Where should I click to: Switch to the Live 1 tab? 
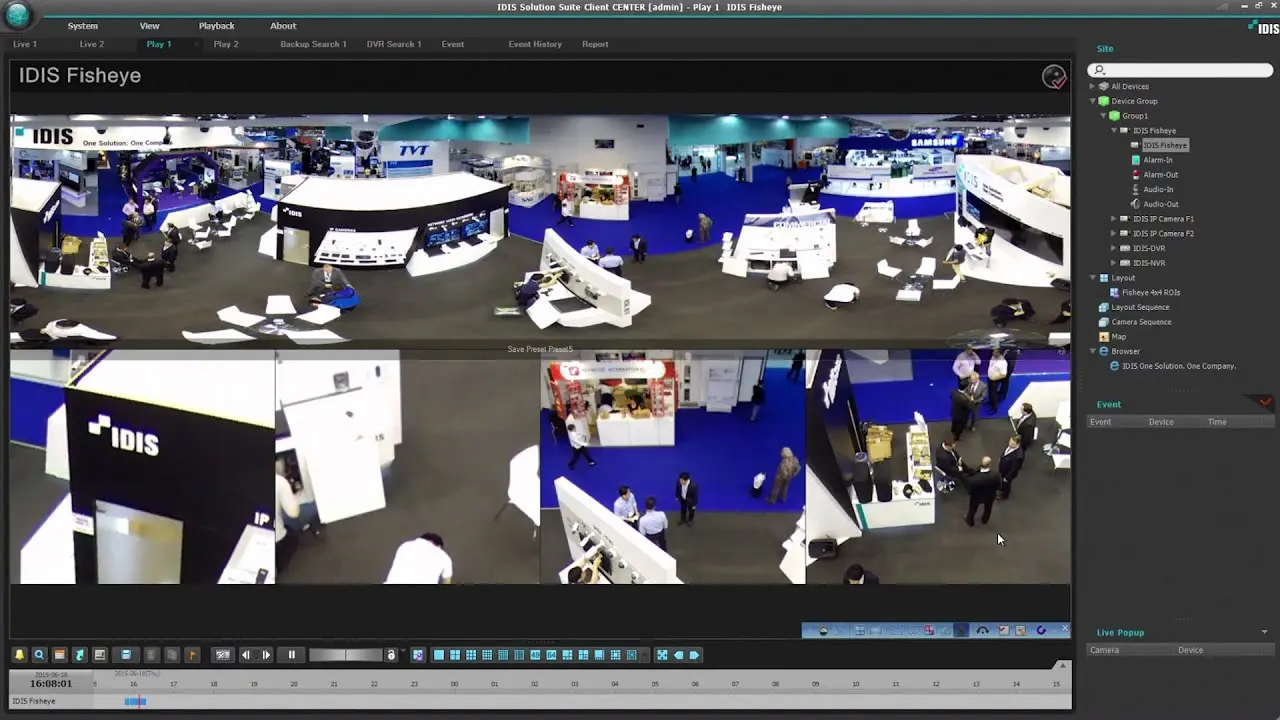coord(25,44)
